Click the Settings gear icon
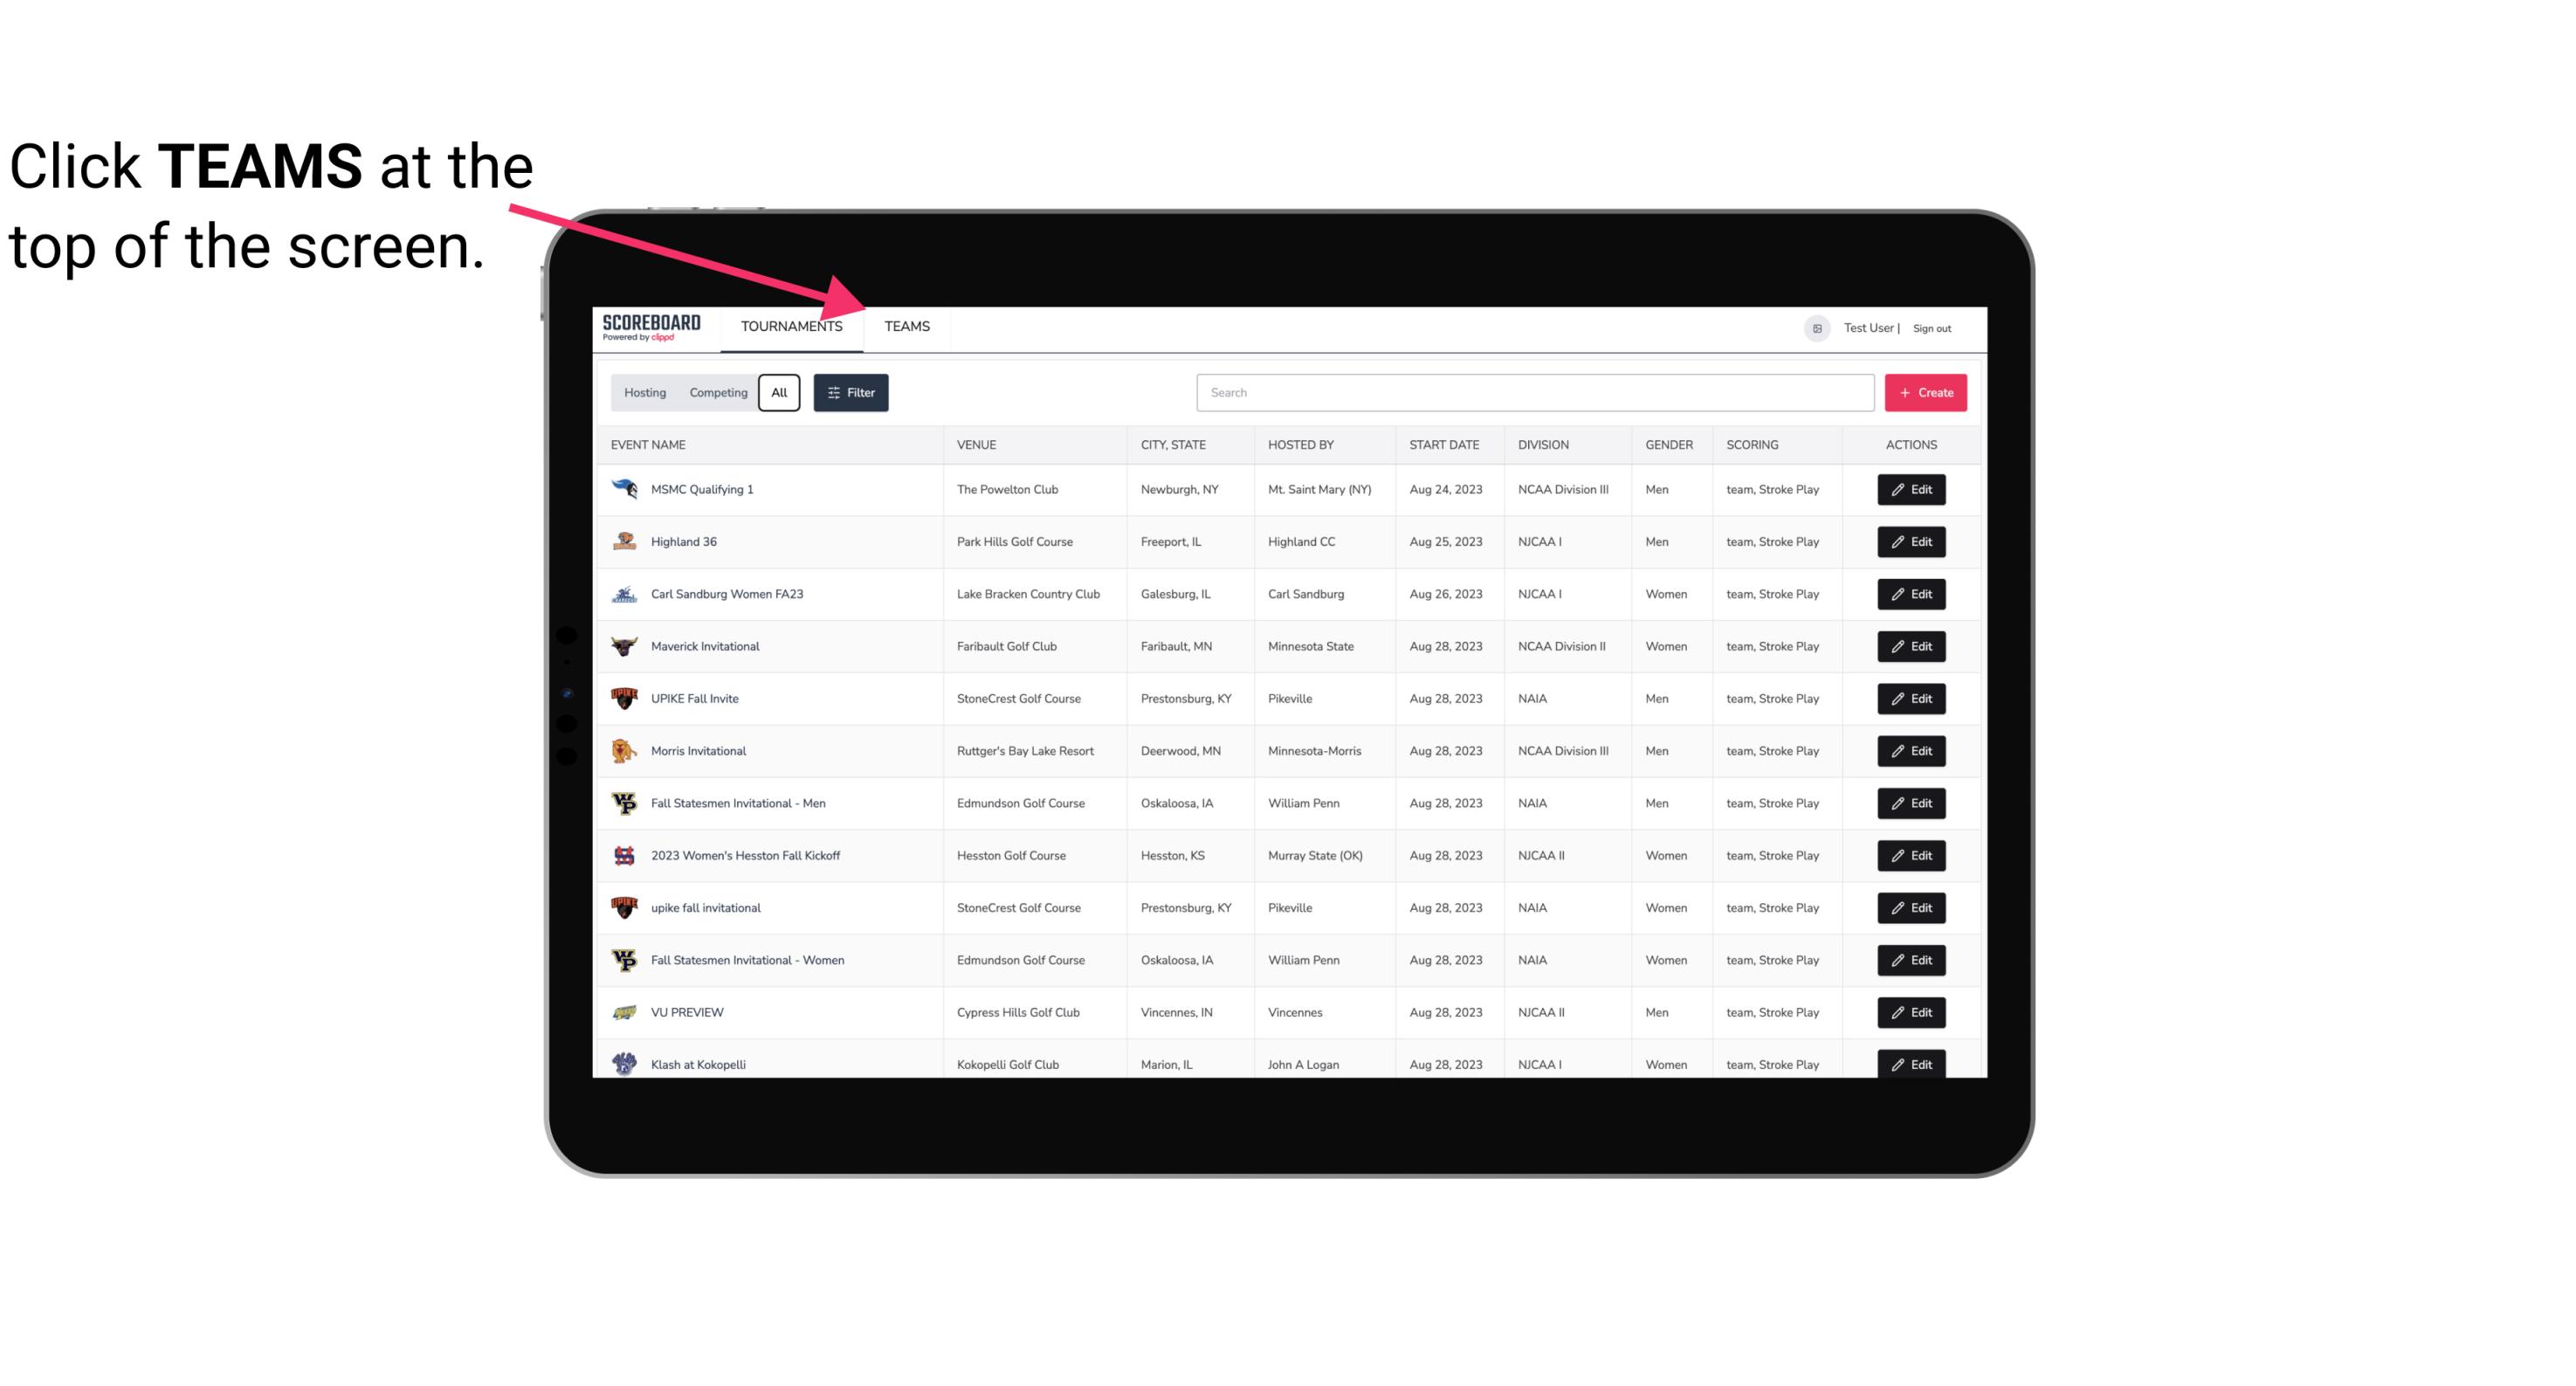Viewport: 2576px width, 1386px height. coord(1815,326)
